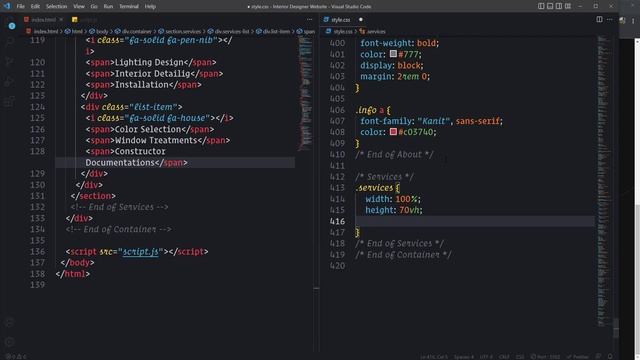Click line number 413 in style.css
The width and height of the screenshot is (640, 360).
pos(337,188)
